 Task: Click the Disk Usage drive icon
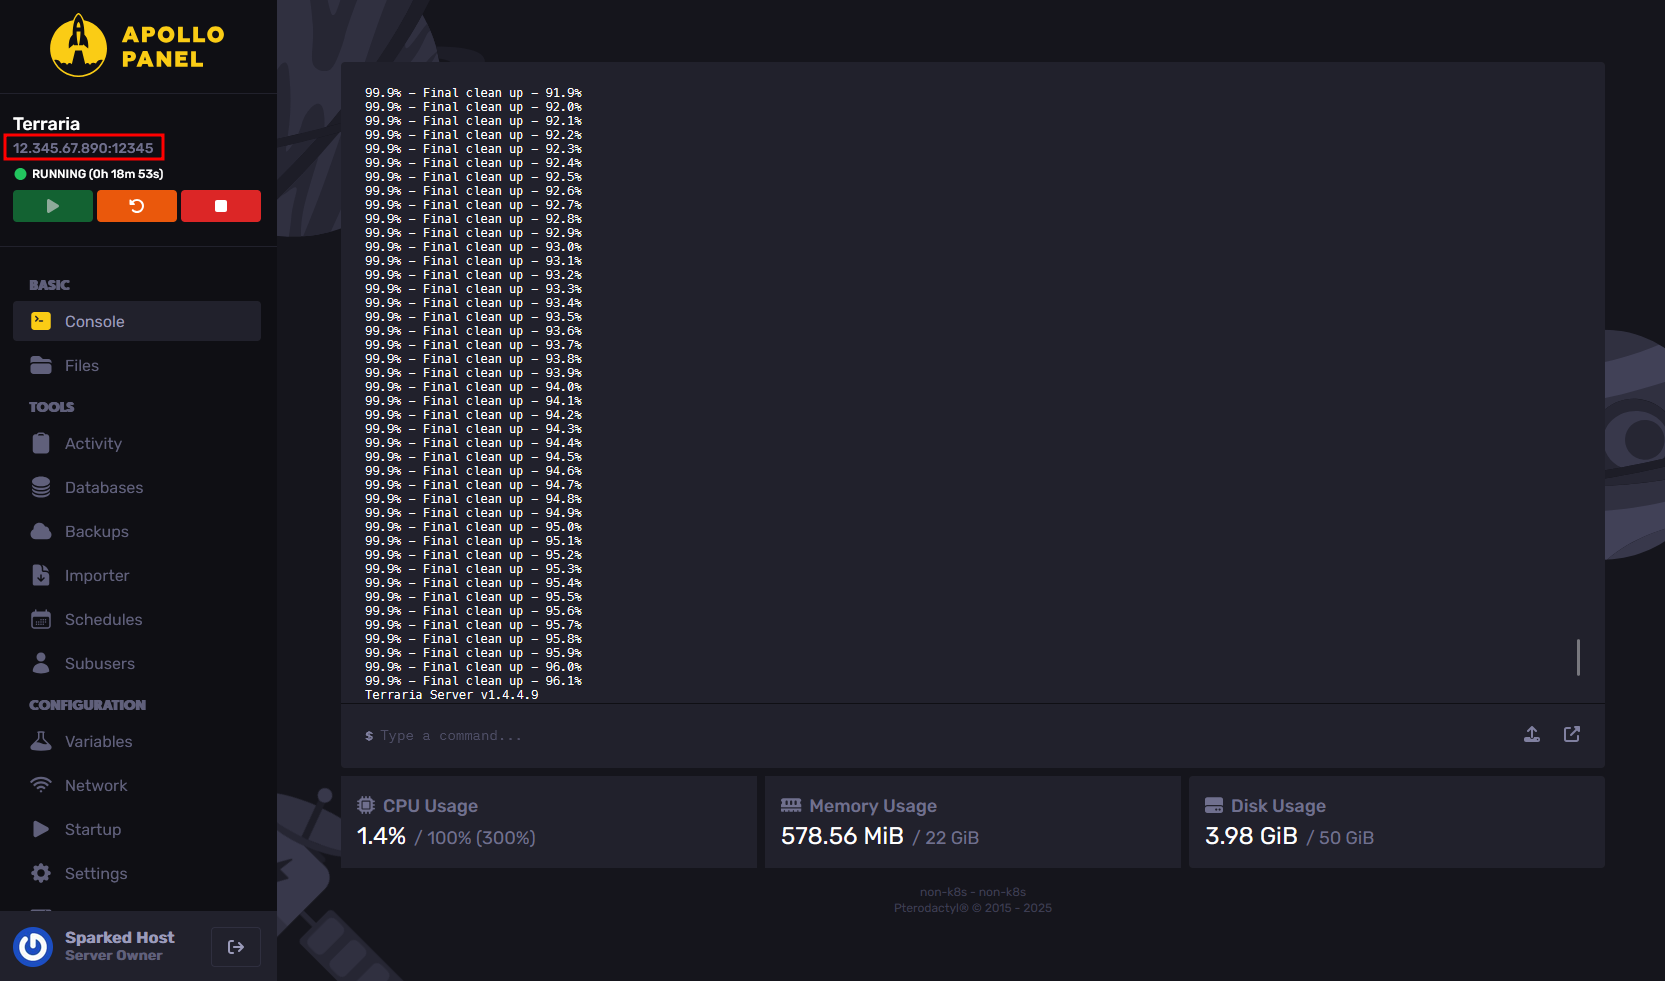1214,805
